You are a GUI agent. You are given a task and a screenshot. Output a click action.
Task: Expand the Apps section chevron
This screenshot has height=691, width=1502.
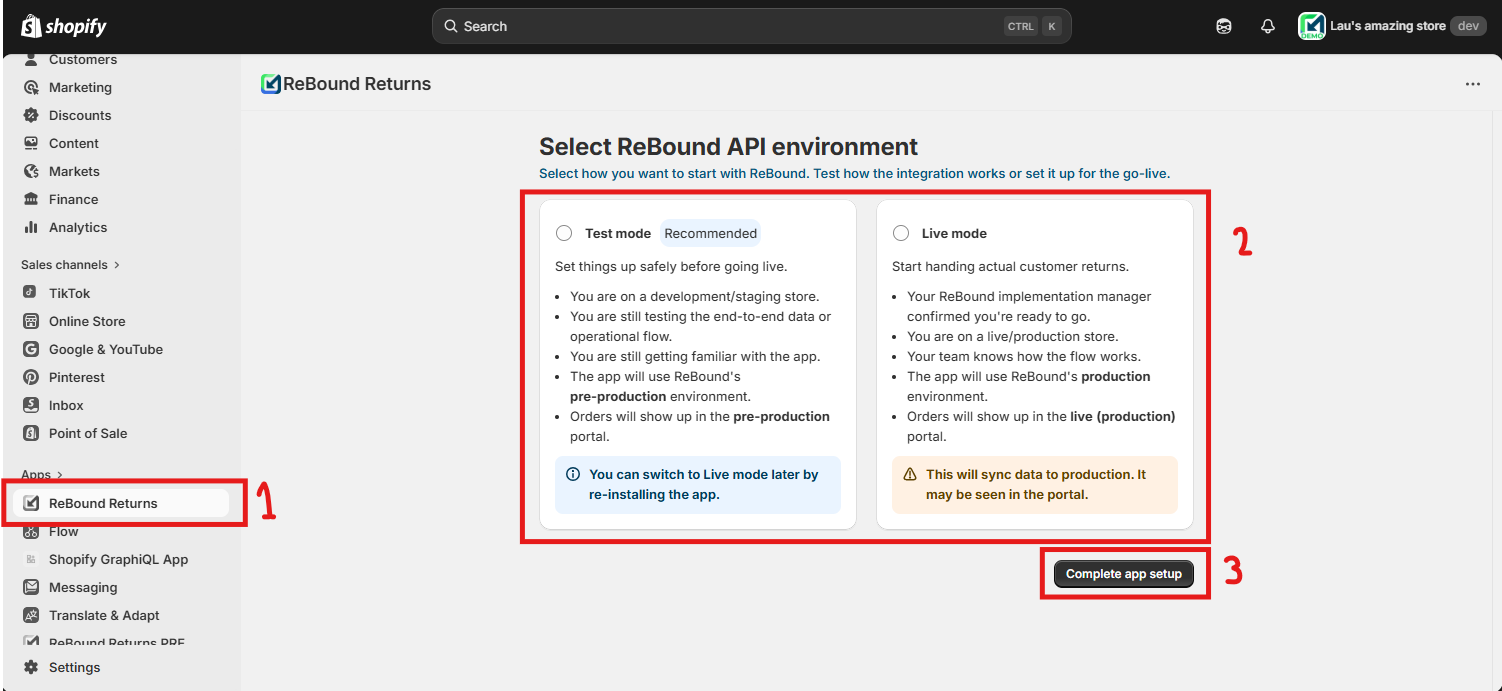coord(59,475)
